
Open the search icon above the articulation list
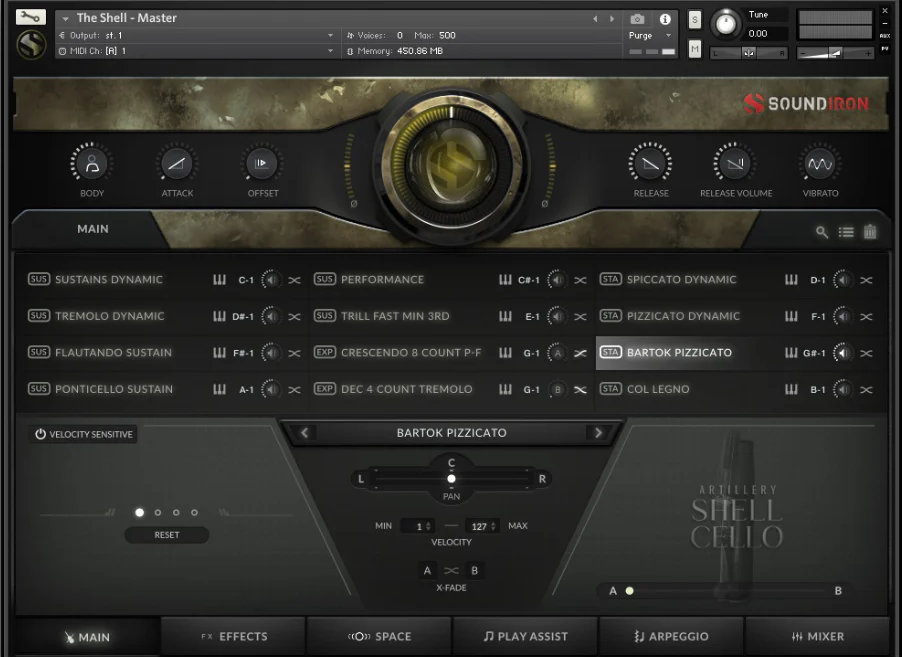[x=821, y=231]
